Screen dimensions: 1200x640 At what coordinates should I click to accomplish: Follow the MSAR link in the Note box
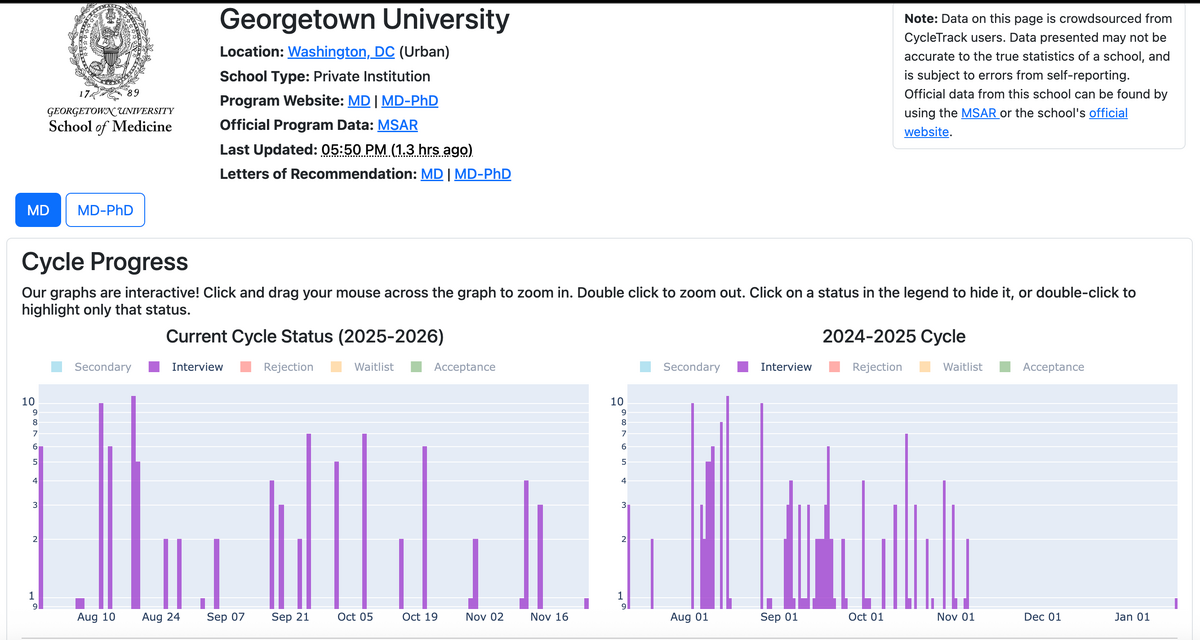point(979,113)
